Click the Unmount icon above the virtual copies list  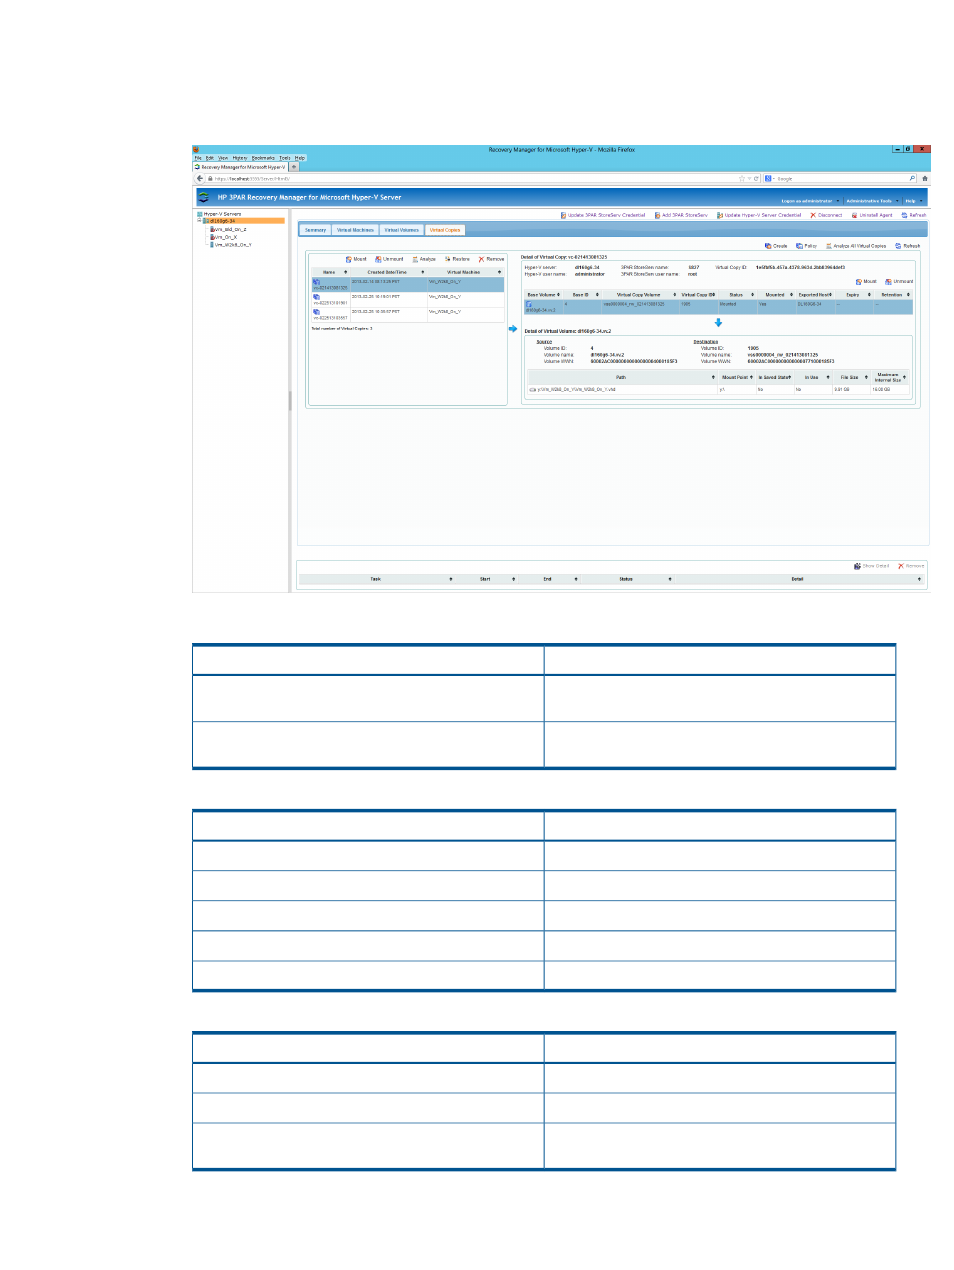[x=378, y=259]
